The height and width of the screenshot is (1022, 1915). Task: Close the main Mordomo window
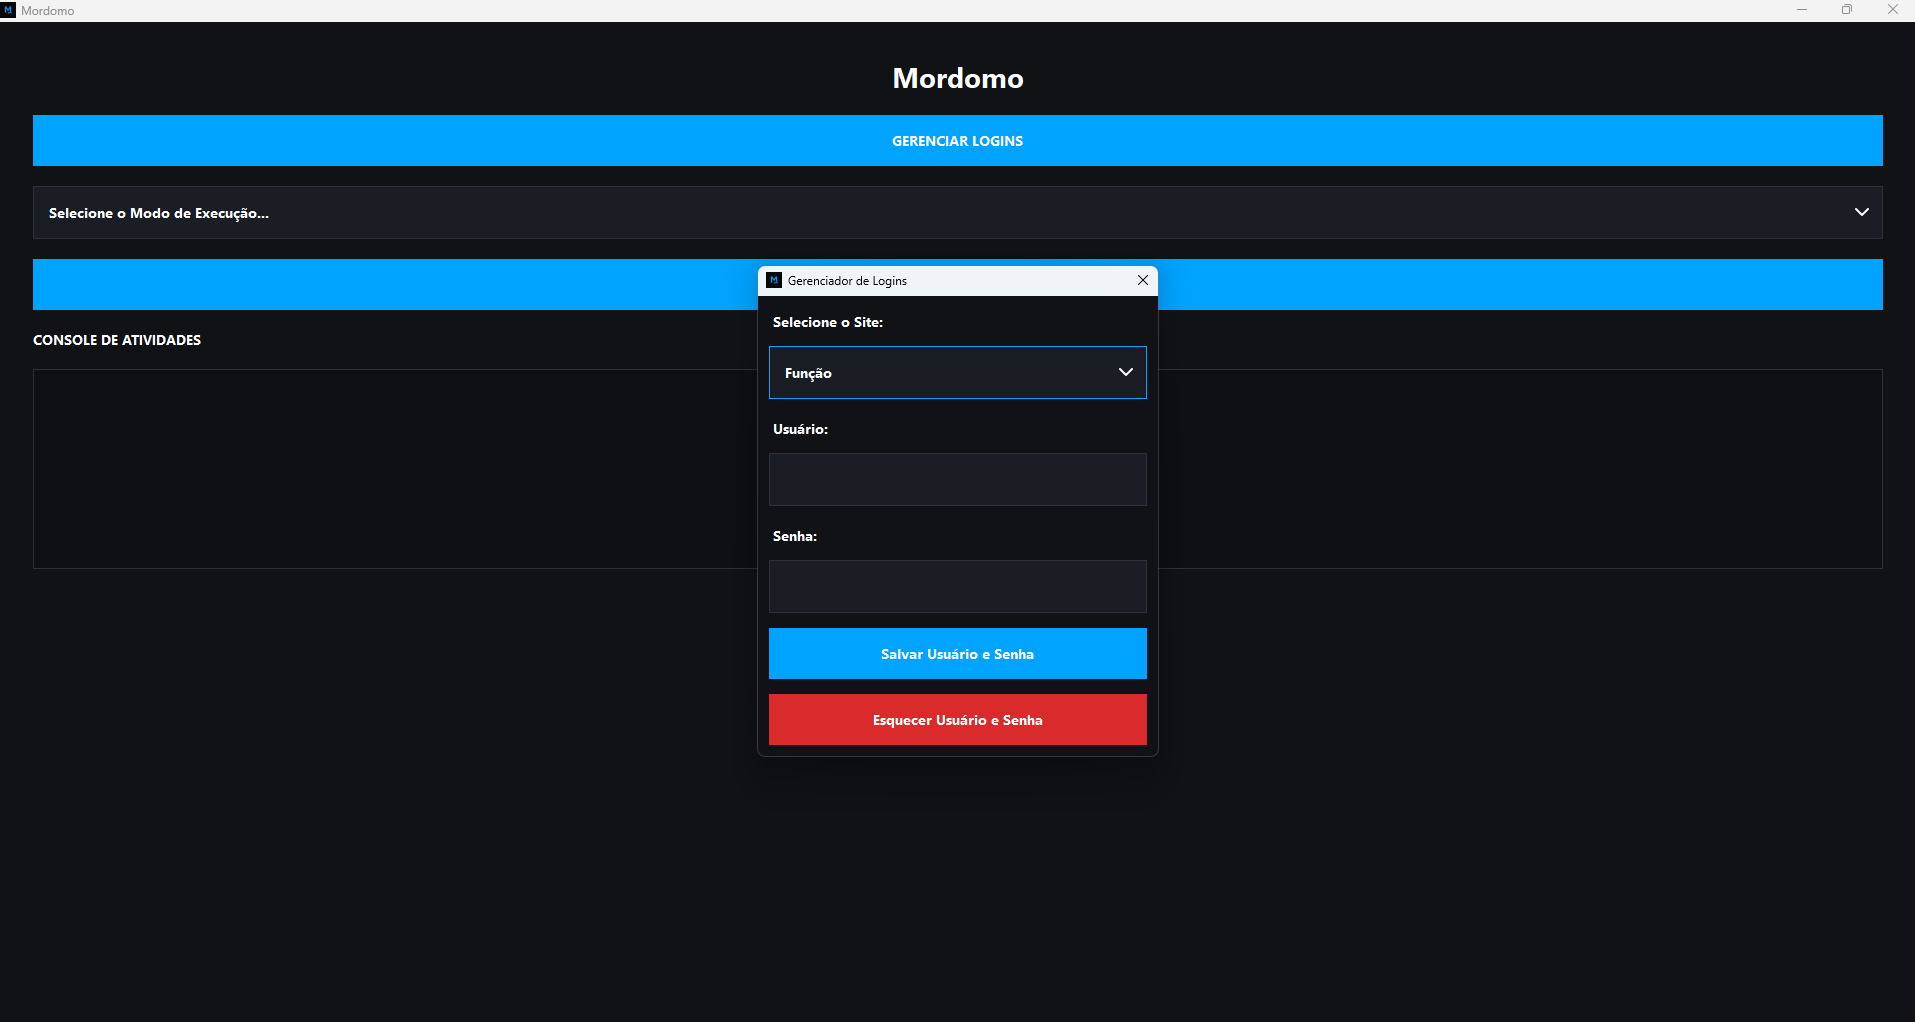[1892, 10]
